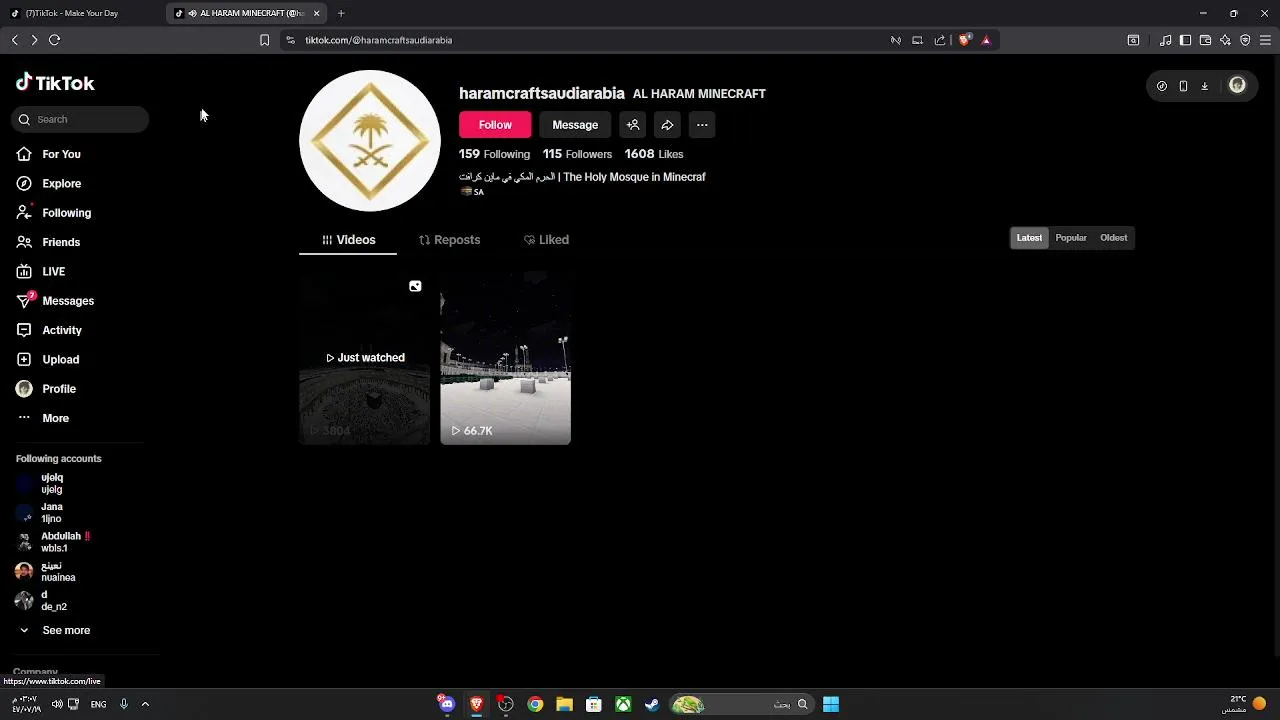1280x720 pixels.
Task: Open the 115 Followers list
Action: tap(577, 154)
